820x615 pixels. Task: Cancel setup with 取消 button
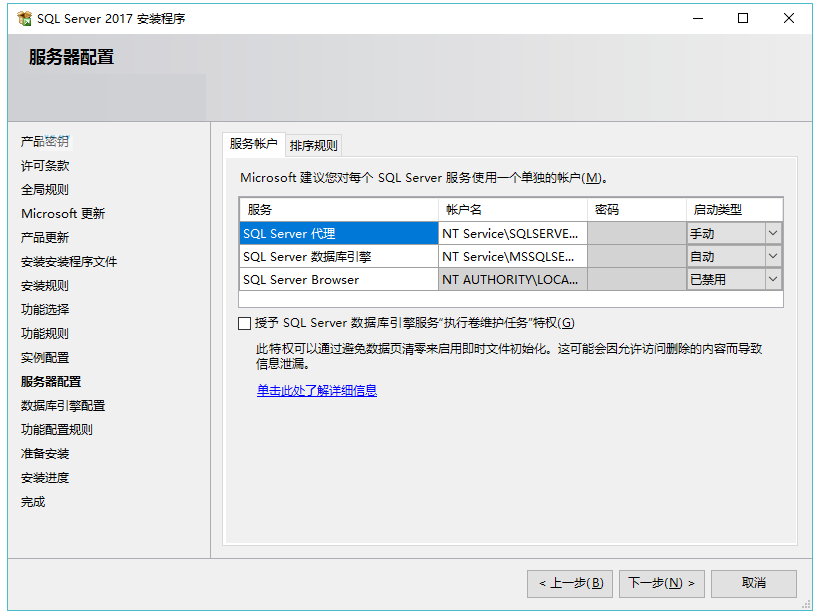pyautogui.click(x=754, y=583)
